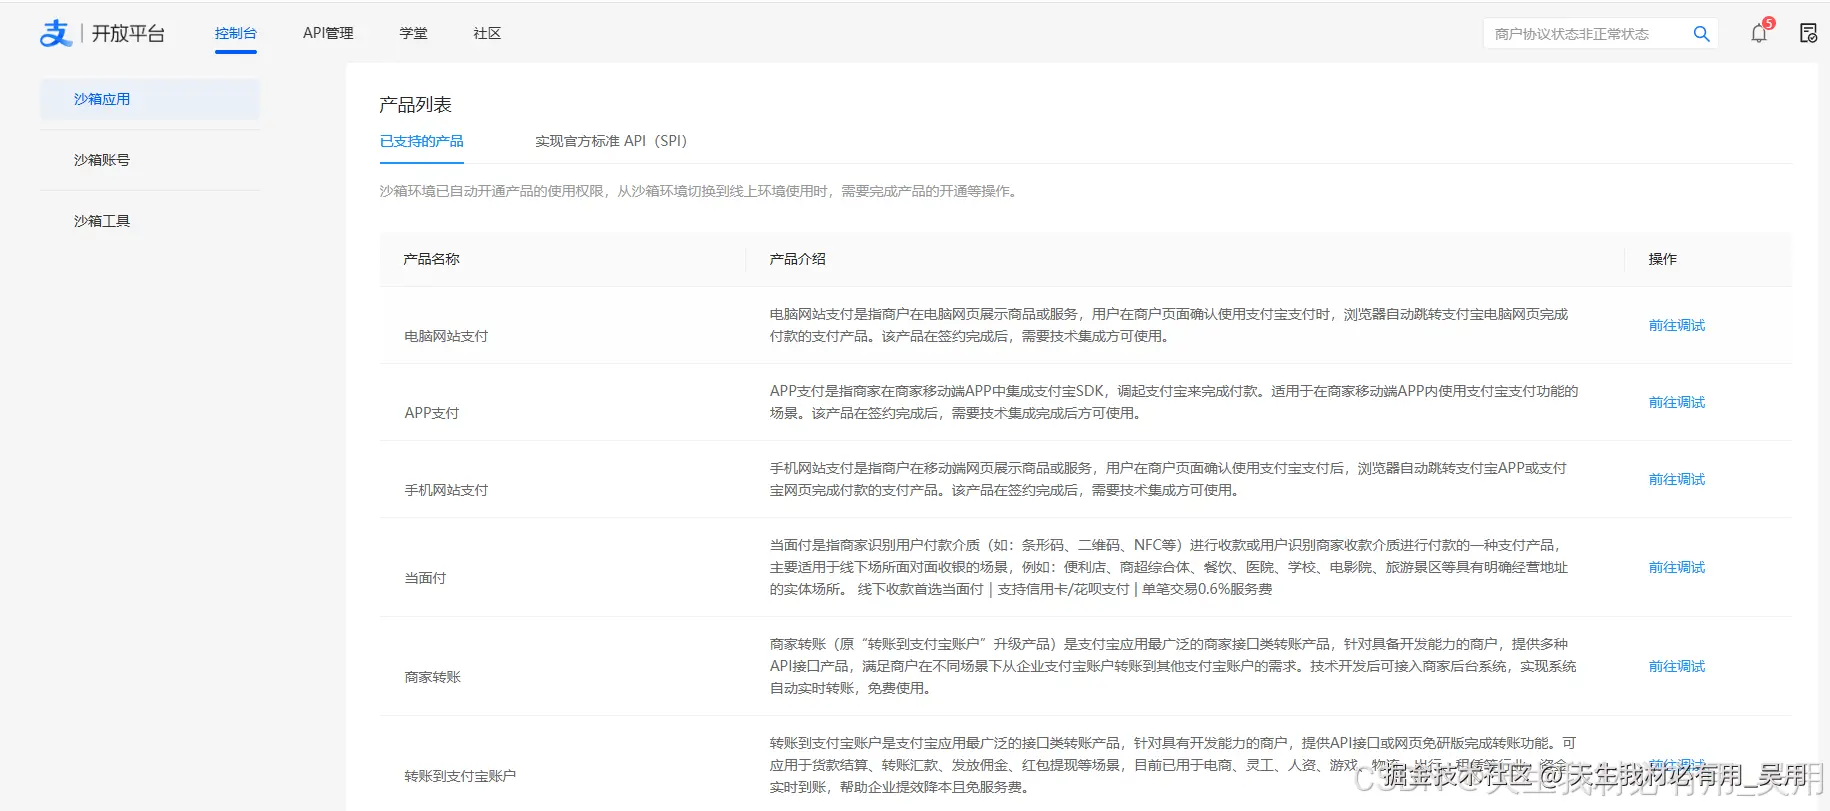Select the APP支付 product name

[x=432, y=413]
